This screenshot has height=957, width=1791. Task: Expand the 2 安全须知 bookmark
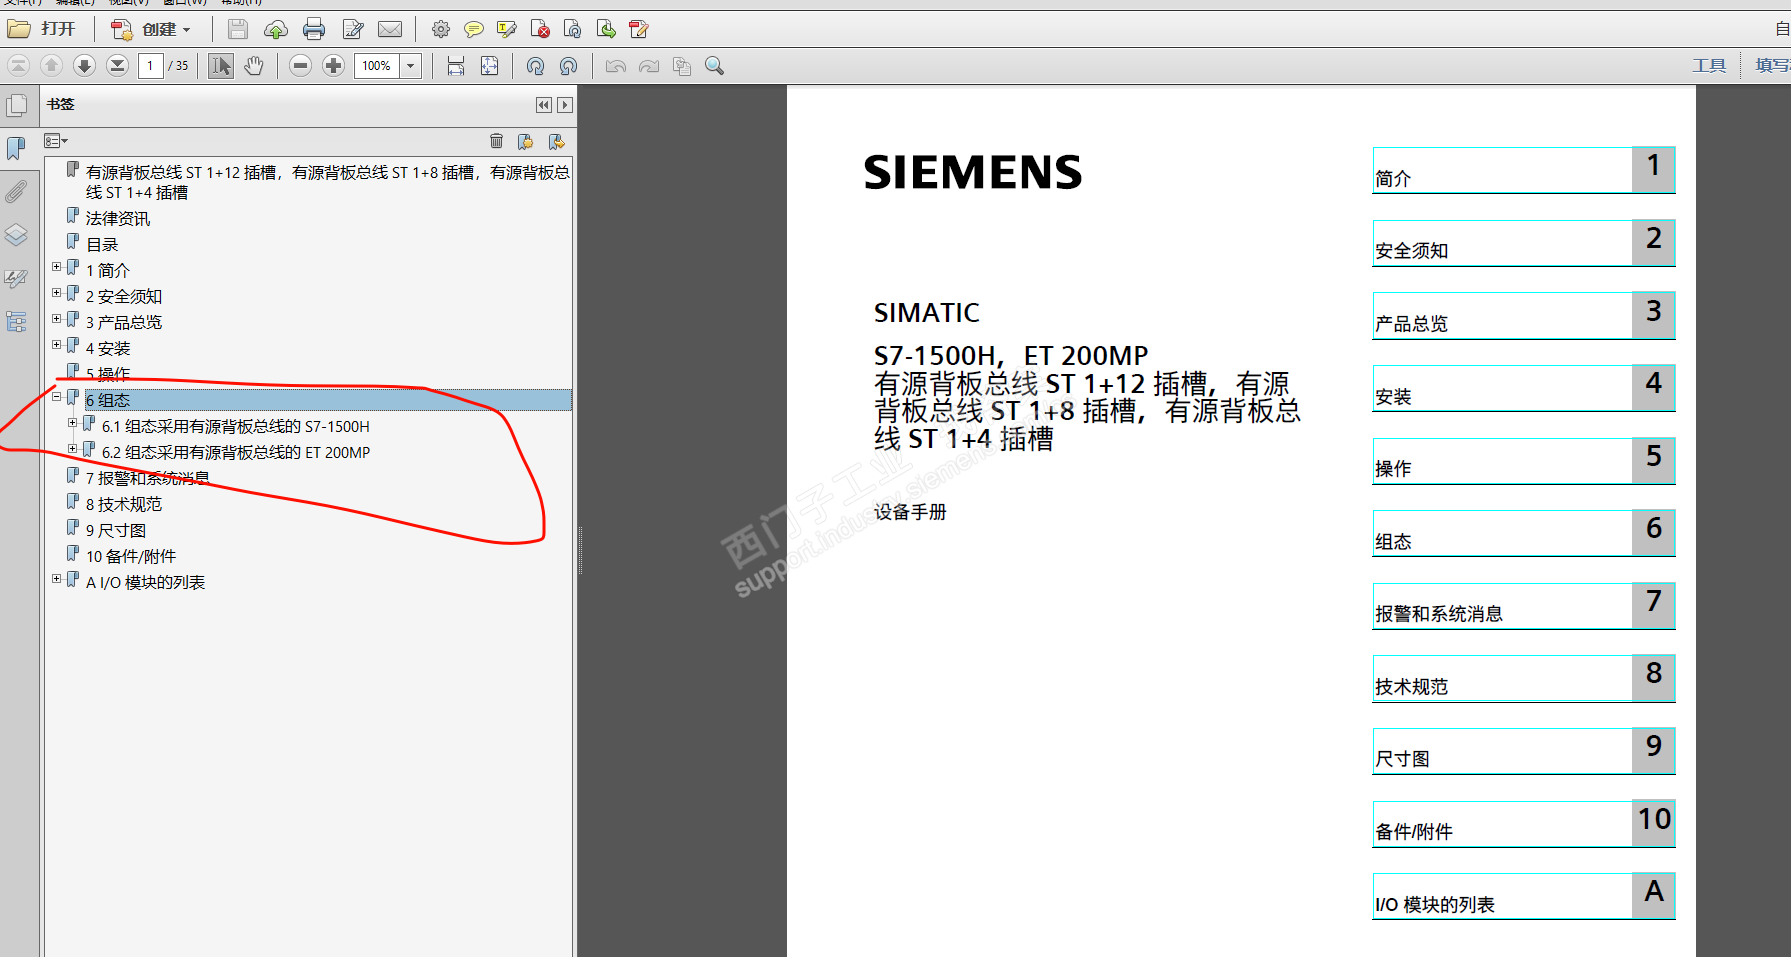(57, 293)
